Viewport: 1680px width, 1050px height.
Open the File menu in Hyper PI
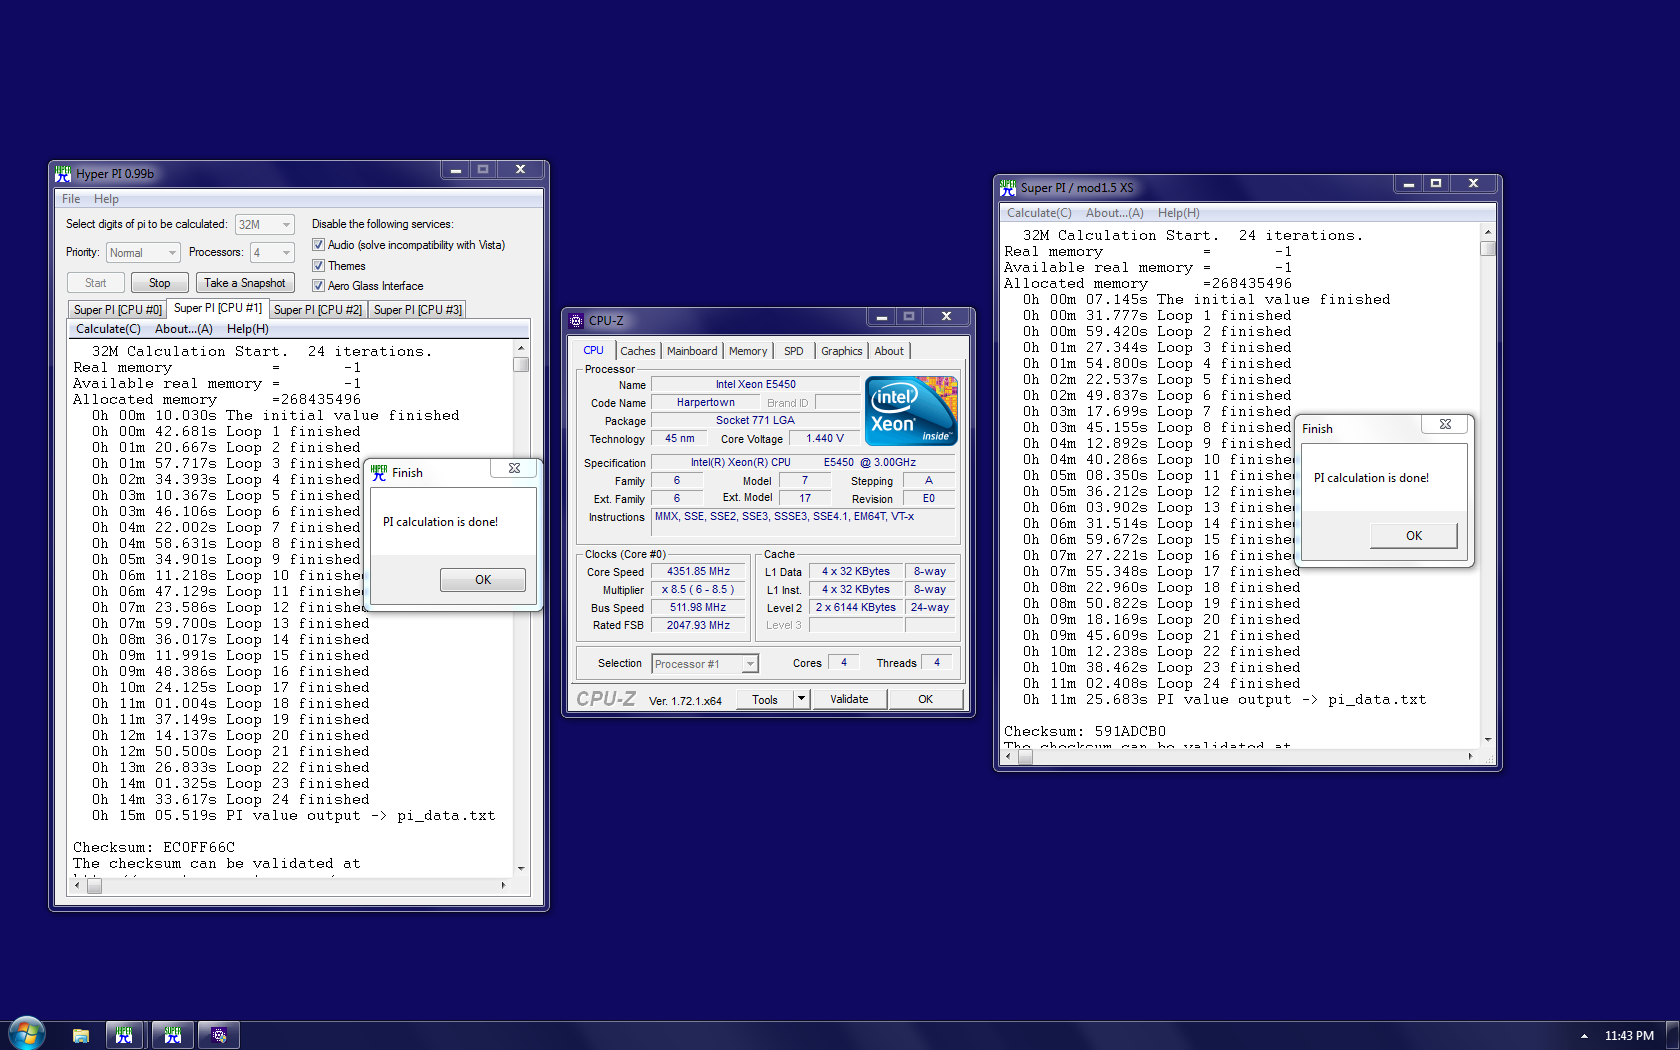[71, 199]
